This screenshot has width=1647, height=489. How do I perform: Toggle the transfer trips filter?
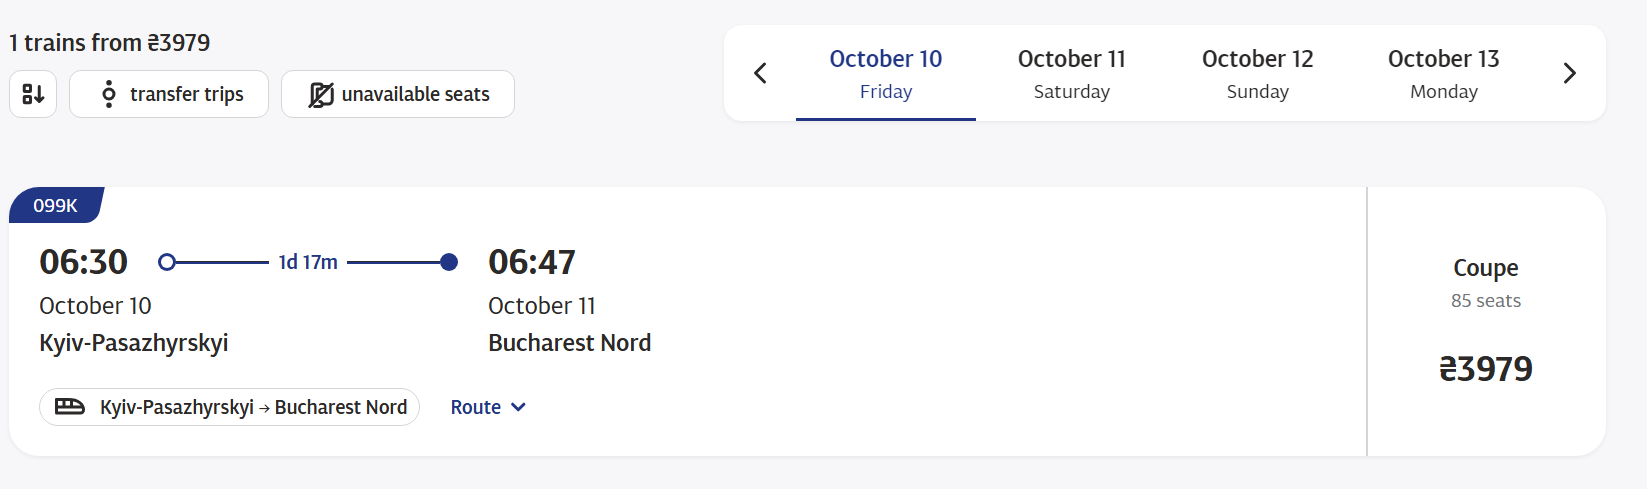(169, 94)
